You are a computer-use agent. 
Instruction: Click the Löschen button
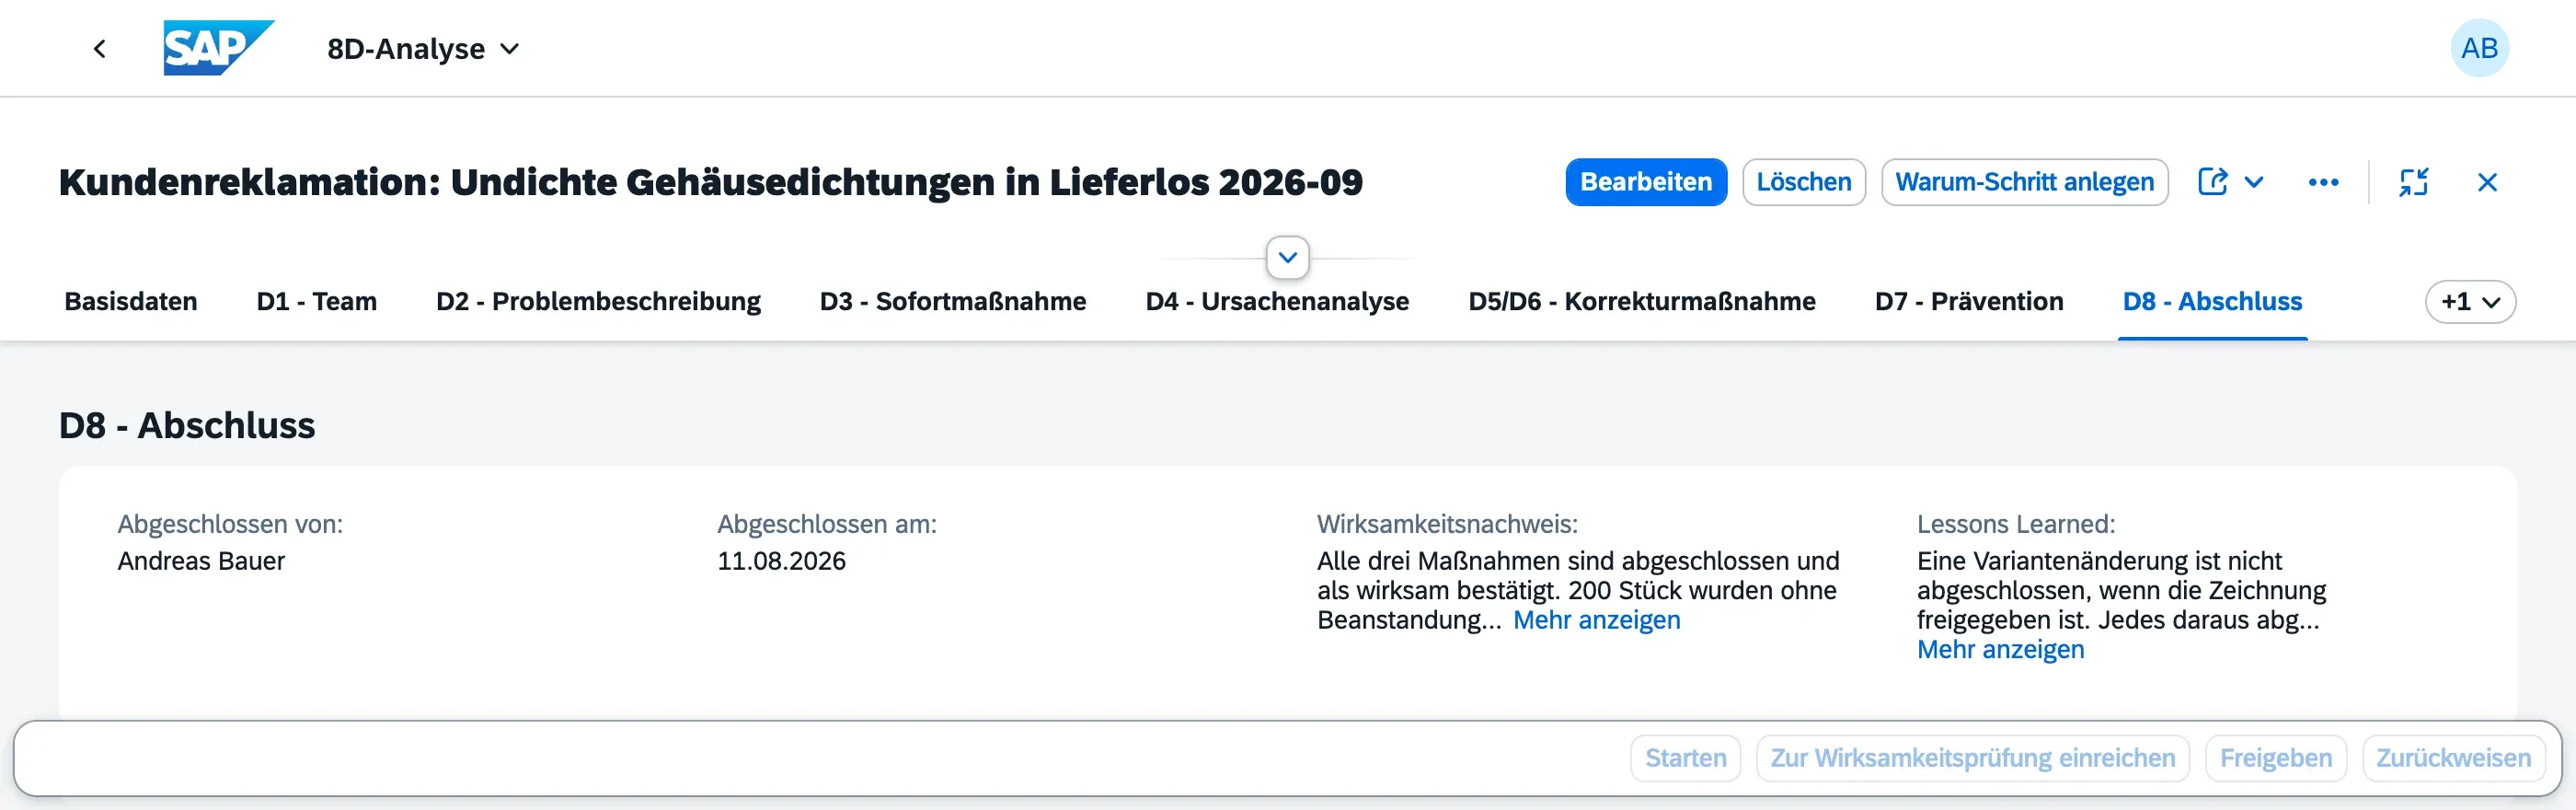(1804, 182)
